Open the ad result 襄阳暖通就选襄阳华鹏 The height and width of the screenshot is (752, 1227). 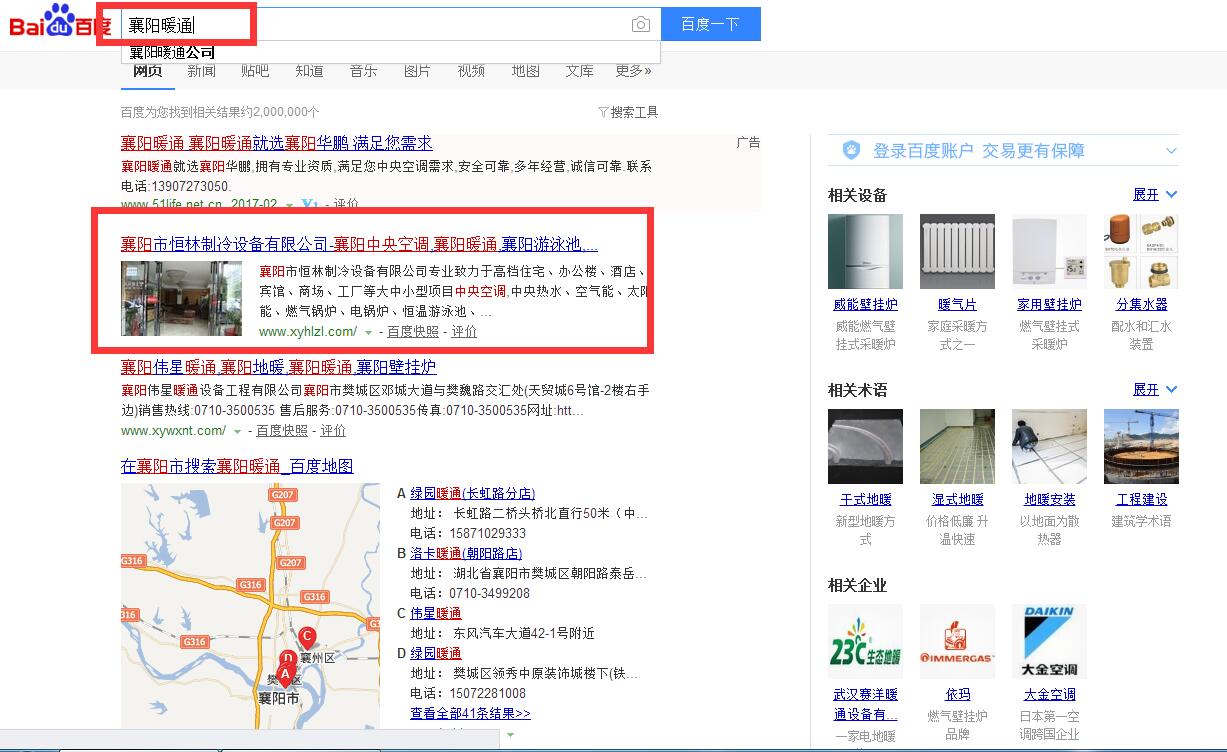277,143
